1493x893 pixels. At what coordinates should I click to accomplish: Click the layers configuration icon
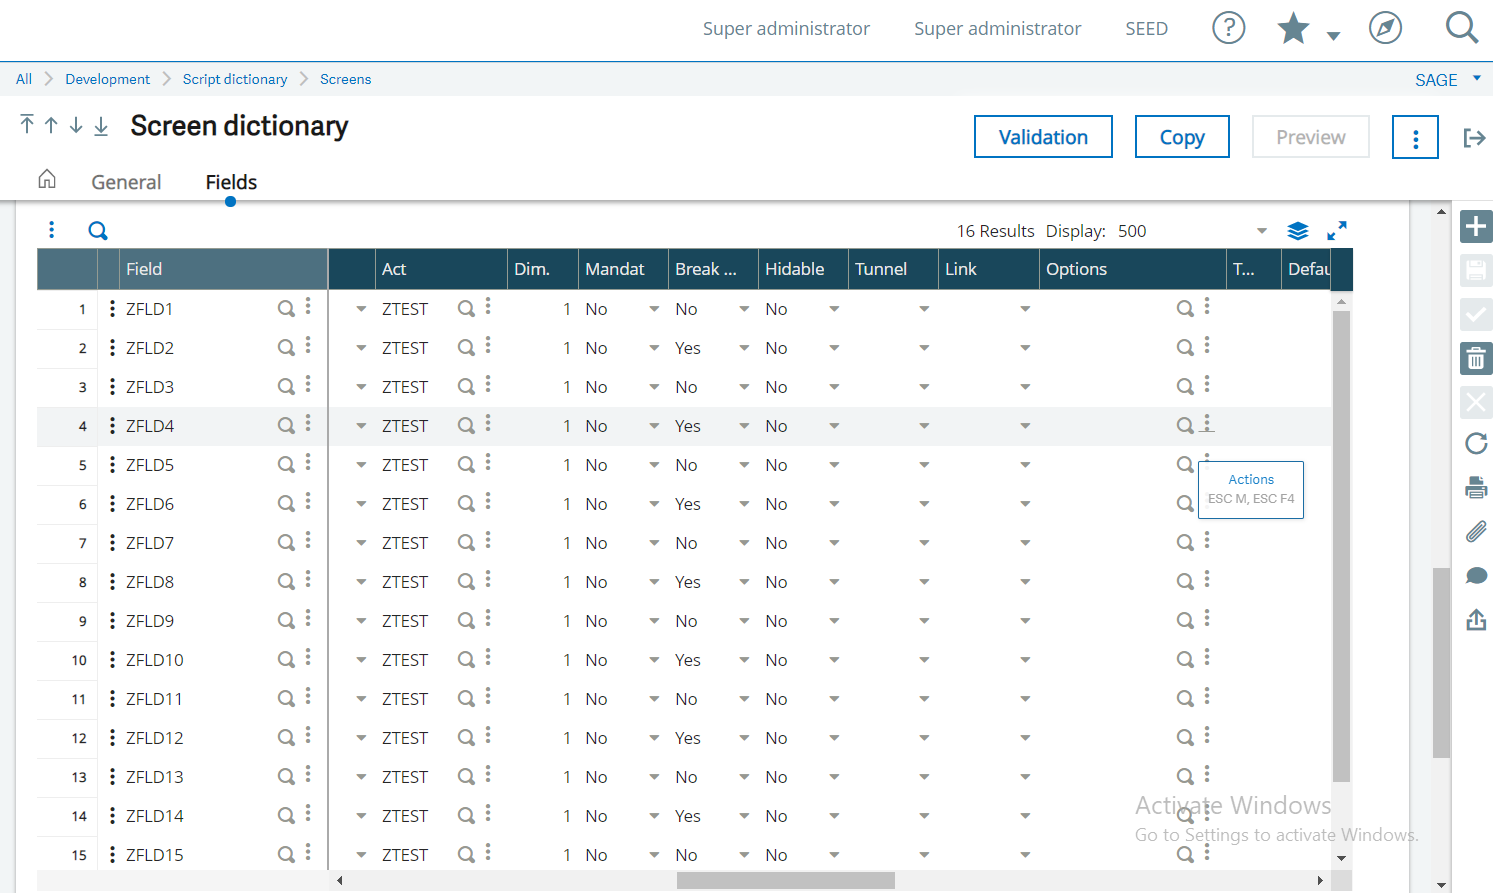[x=1298, y=231]
